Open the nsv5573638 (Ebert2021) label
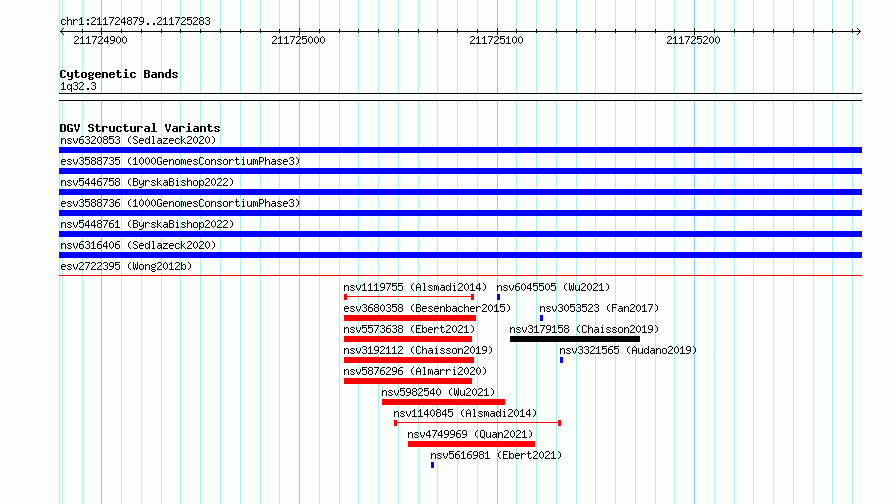Image resolution: width=890 pixels, height=504 pixels. tap(409, 329)
